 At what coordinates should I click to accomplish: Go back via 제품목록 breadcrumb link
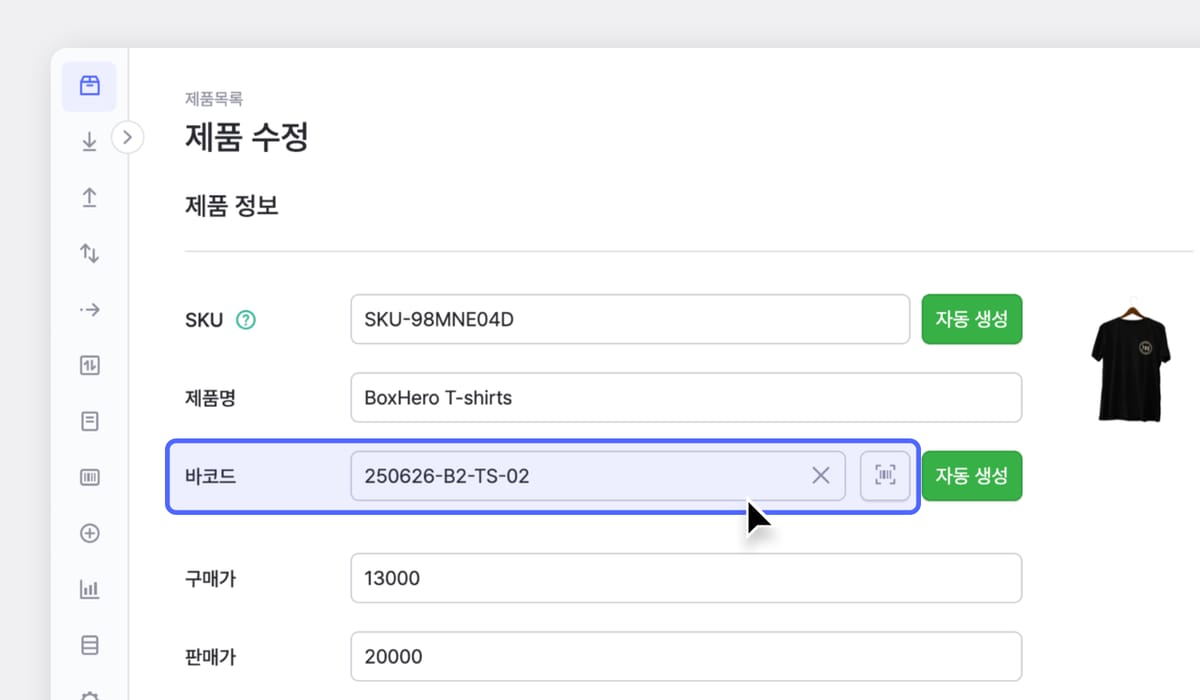point(214,98)
